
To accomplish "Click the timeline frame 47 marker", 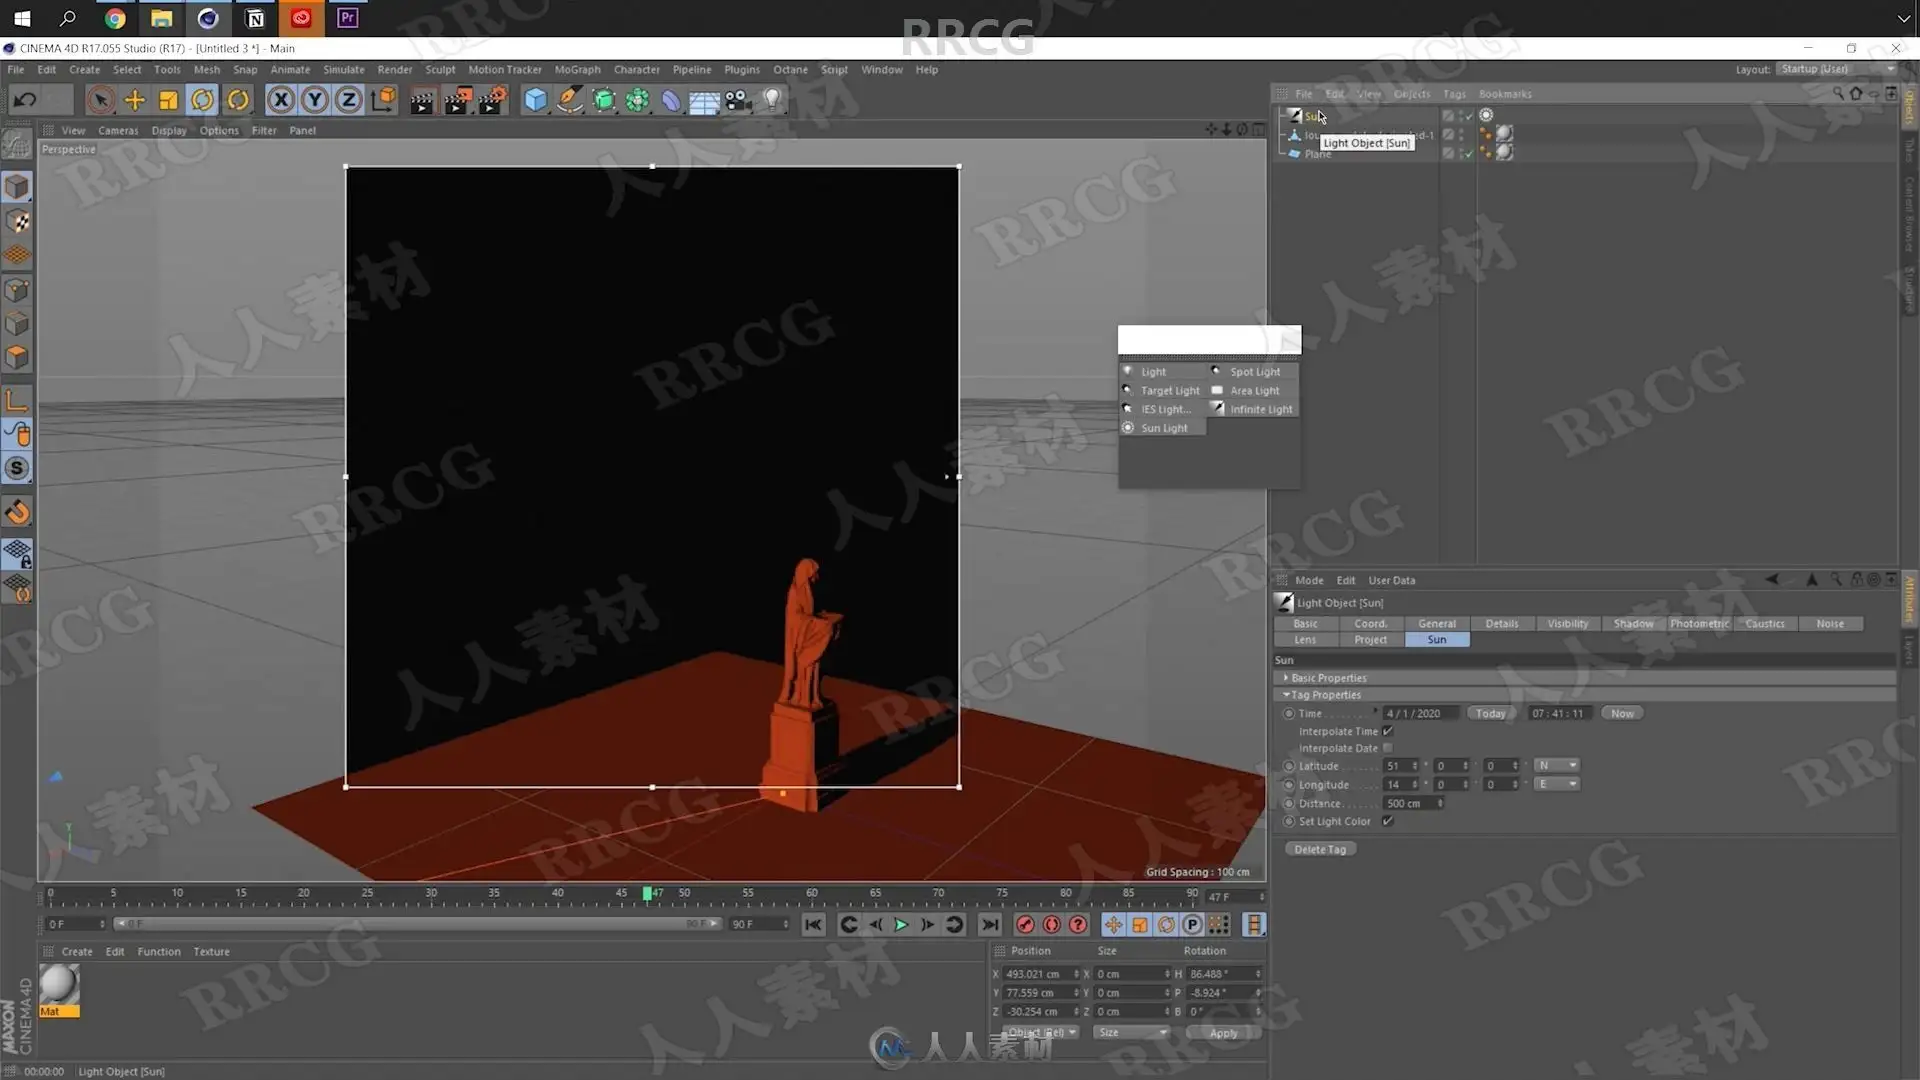I will (x=648, y=893).
